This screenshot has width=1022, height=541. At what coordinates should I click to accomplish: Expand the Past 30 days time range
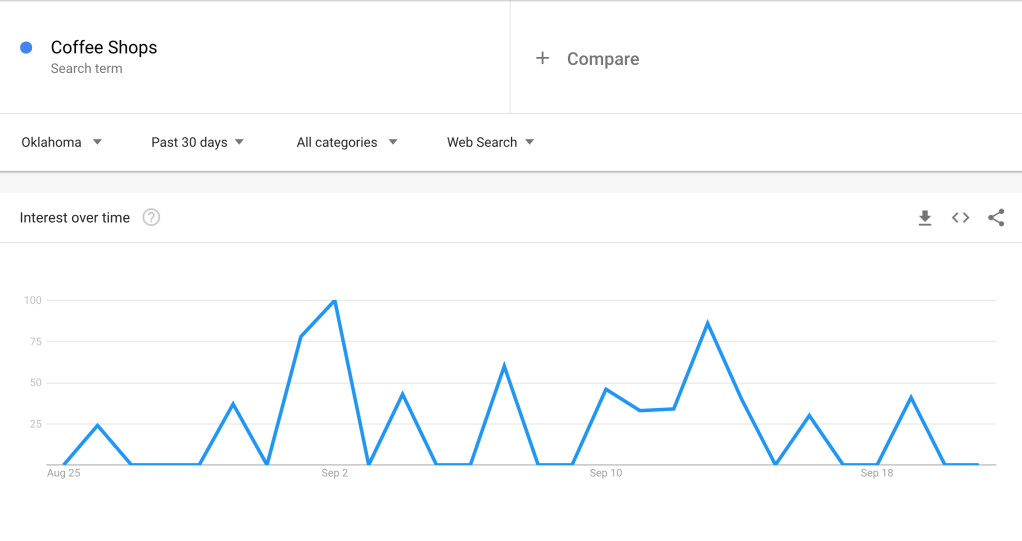pos(197,142)
